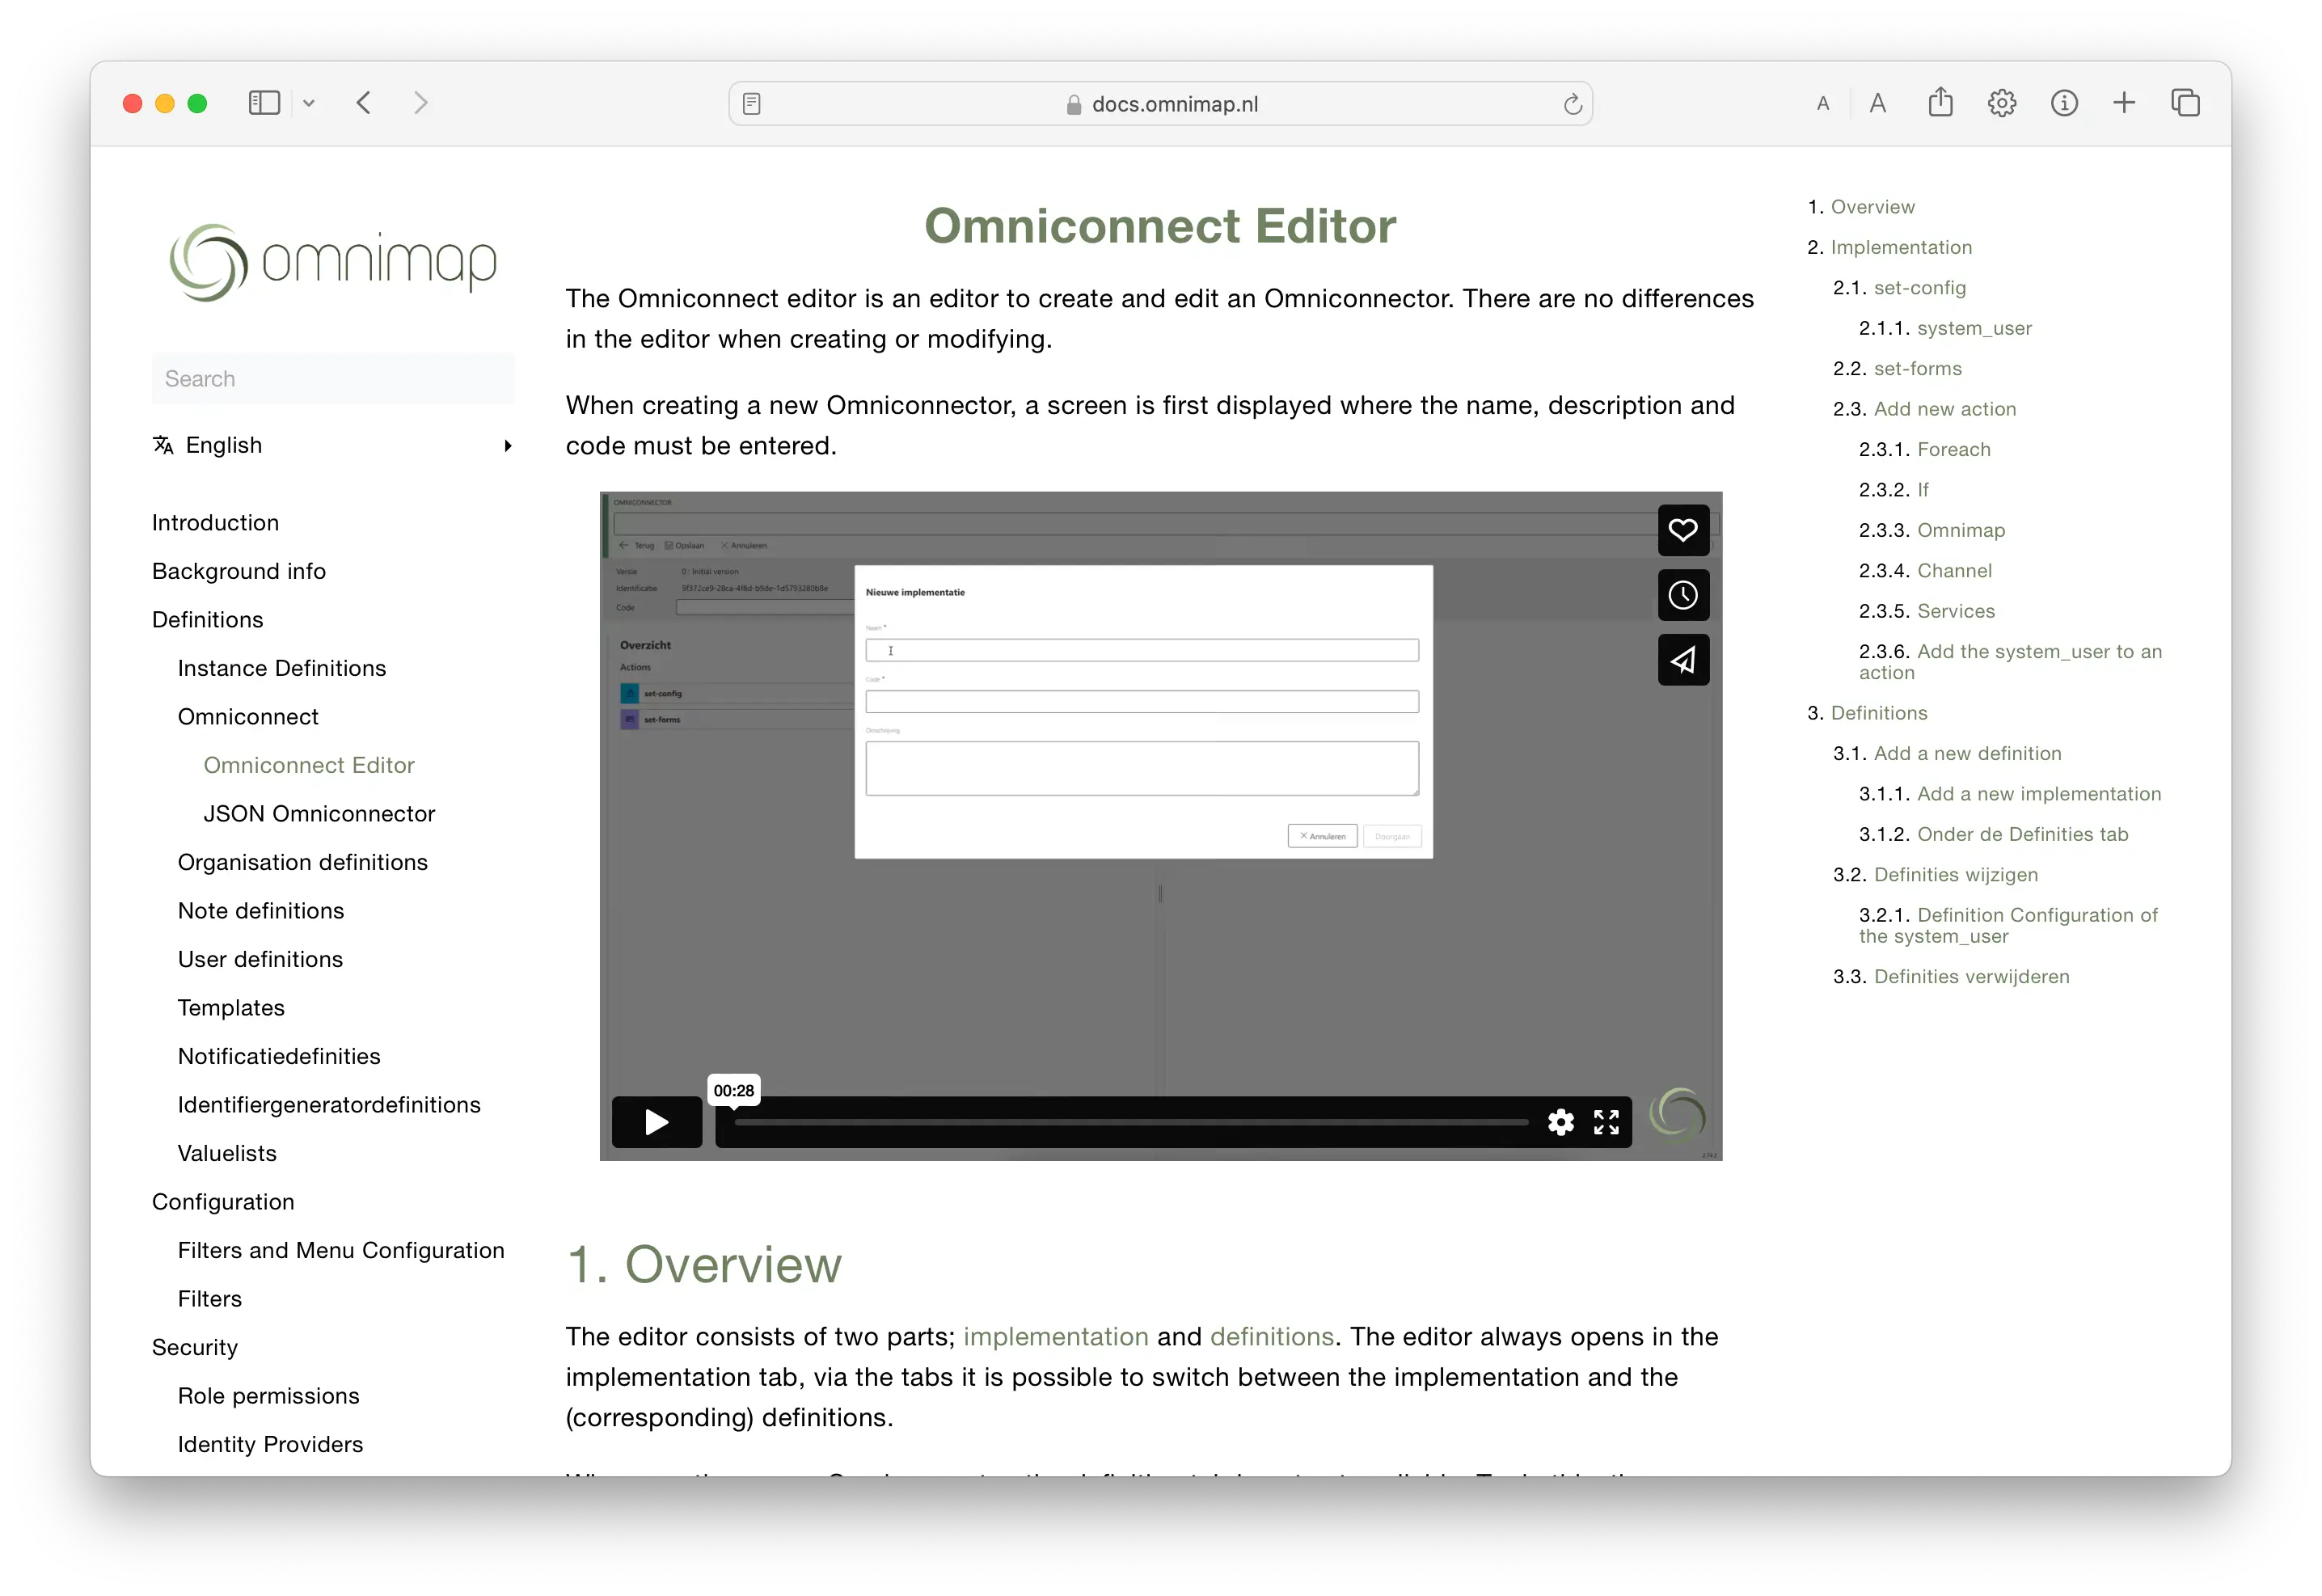Open the JSON Omniconnector page
2322x1596 pixels.
(319, 814)
